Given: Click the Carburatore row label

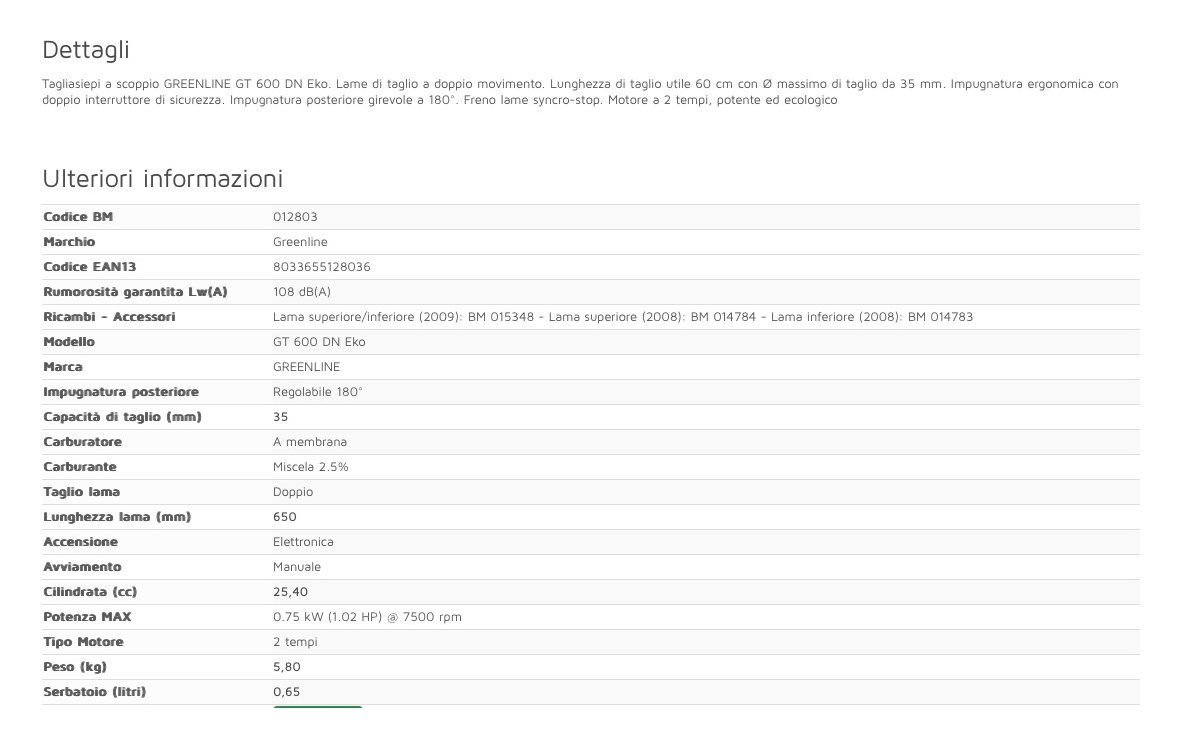Looking at the screenshot, I should (x=82, y=442).
